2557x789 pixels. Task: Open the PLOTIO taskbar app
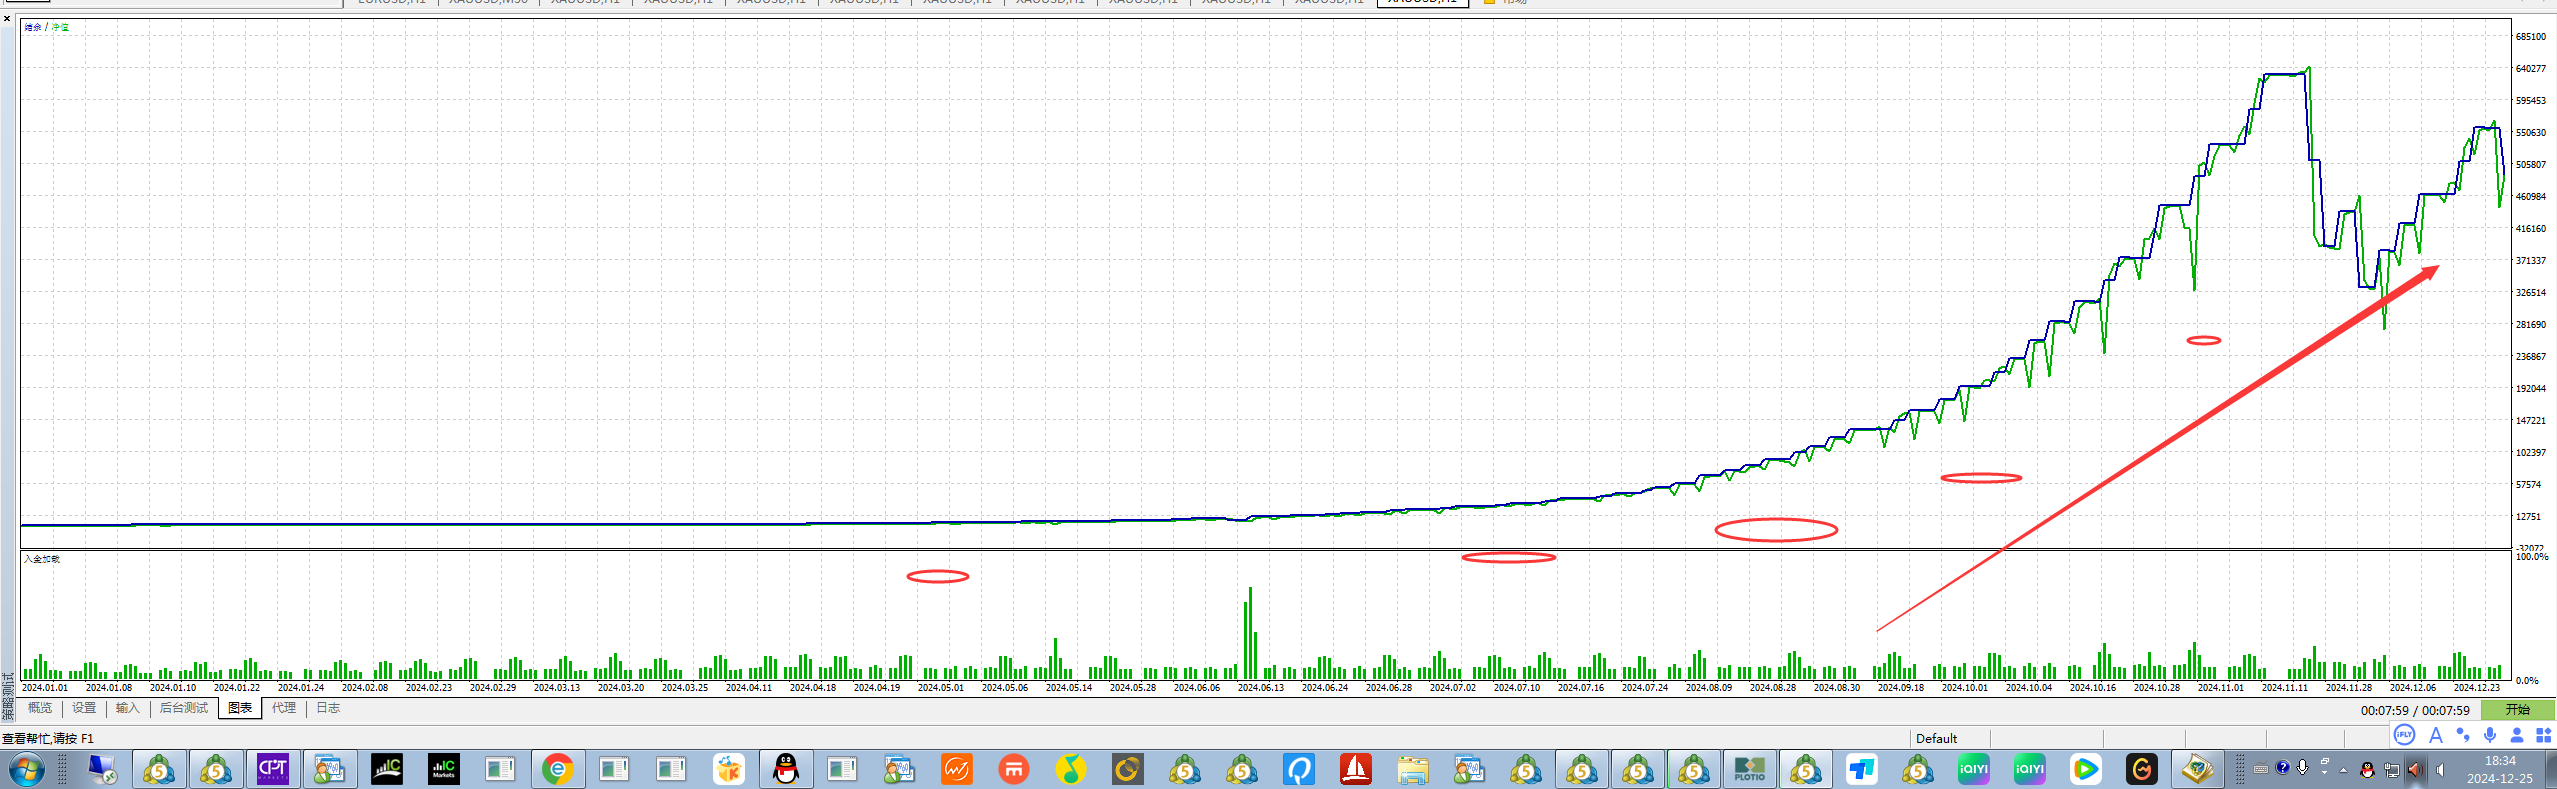point(1750,769)
